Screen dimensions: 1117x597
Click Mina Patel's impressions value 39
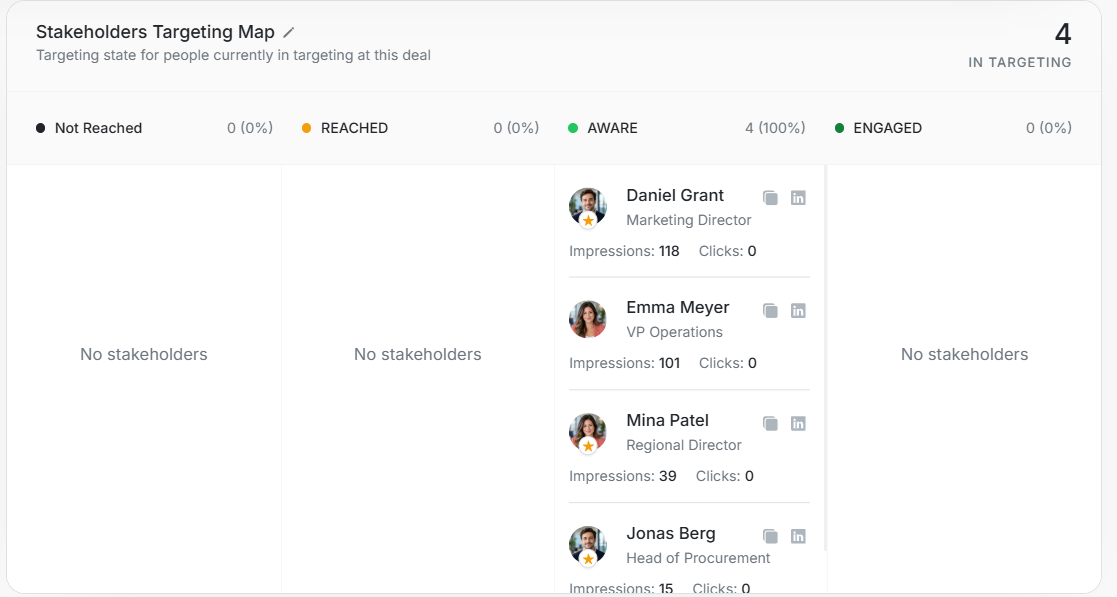tap(667, 476)
